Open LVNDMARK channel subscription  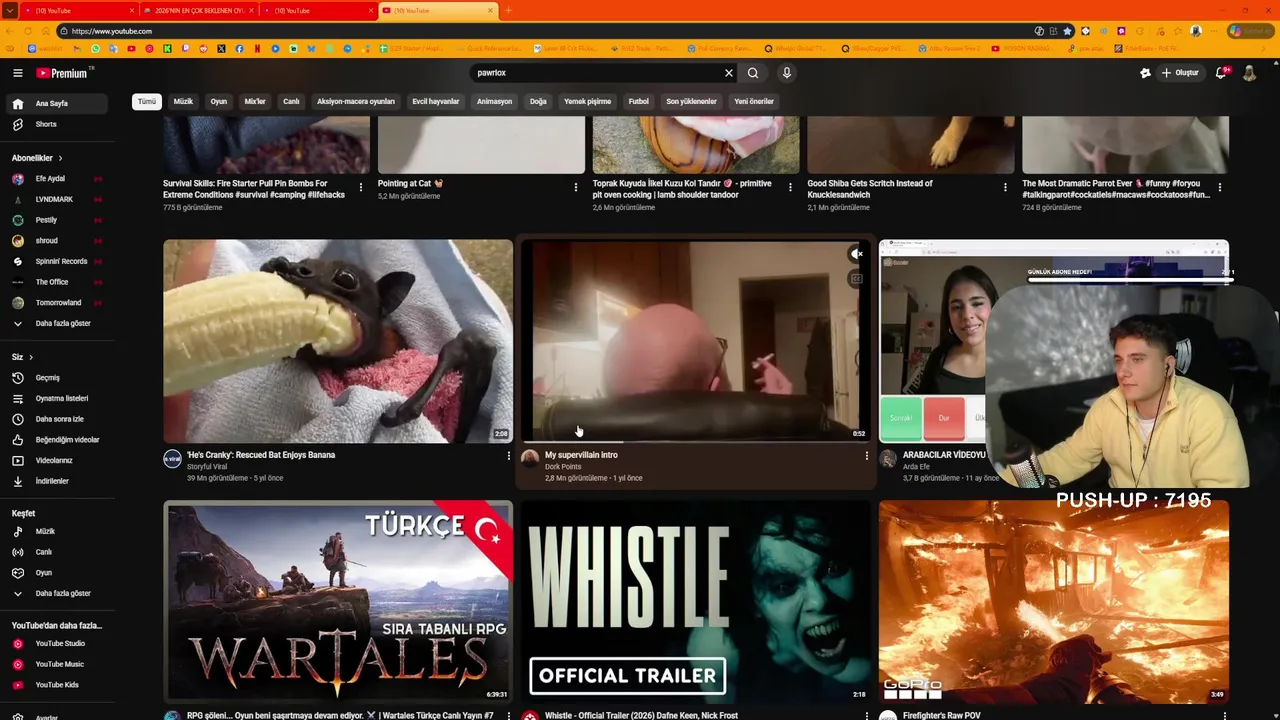[57, 199]
